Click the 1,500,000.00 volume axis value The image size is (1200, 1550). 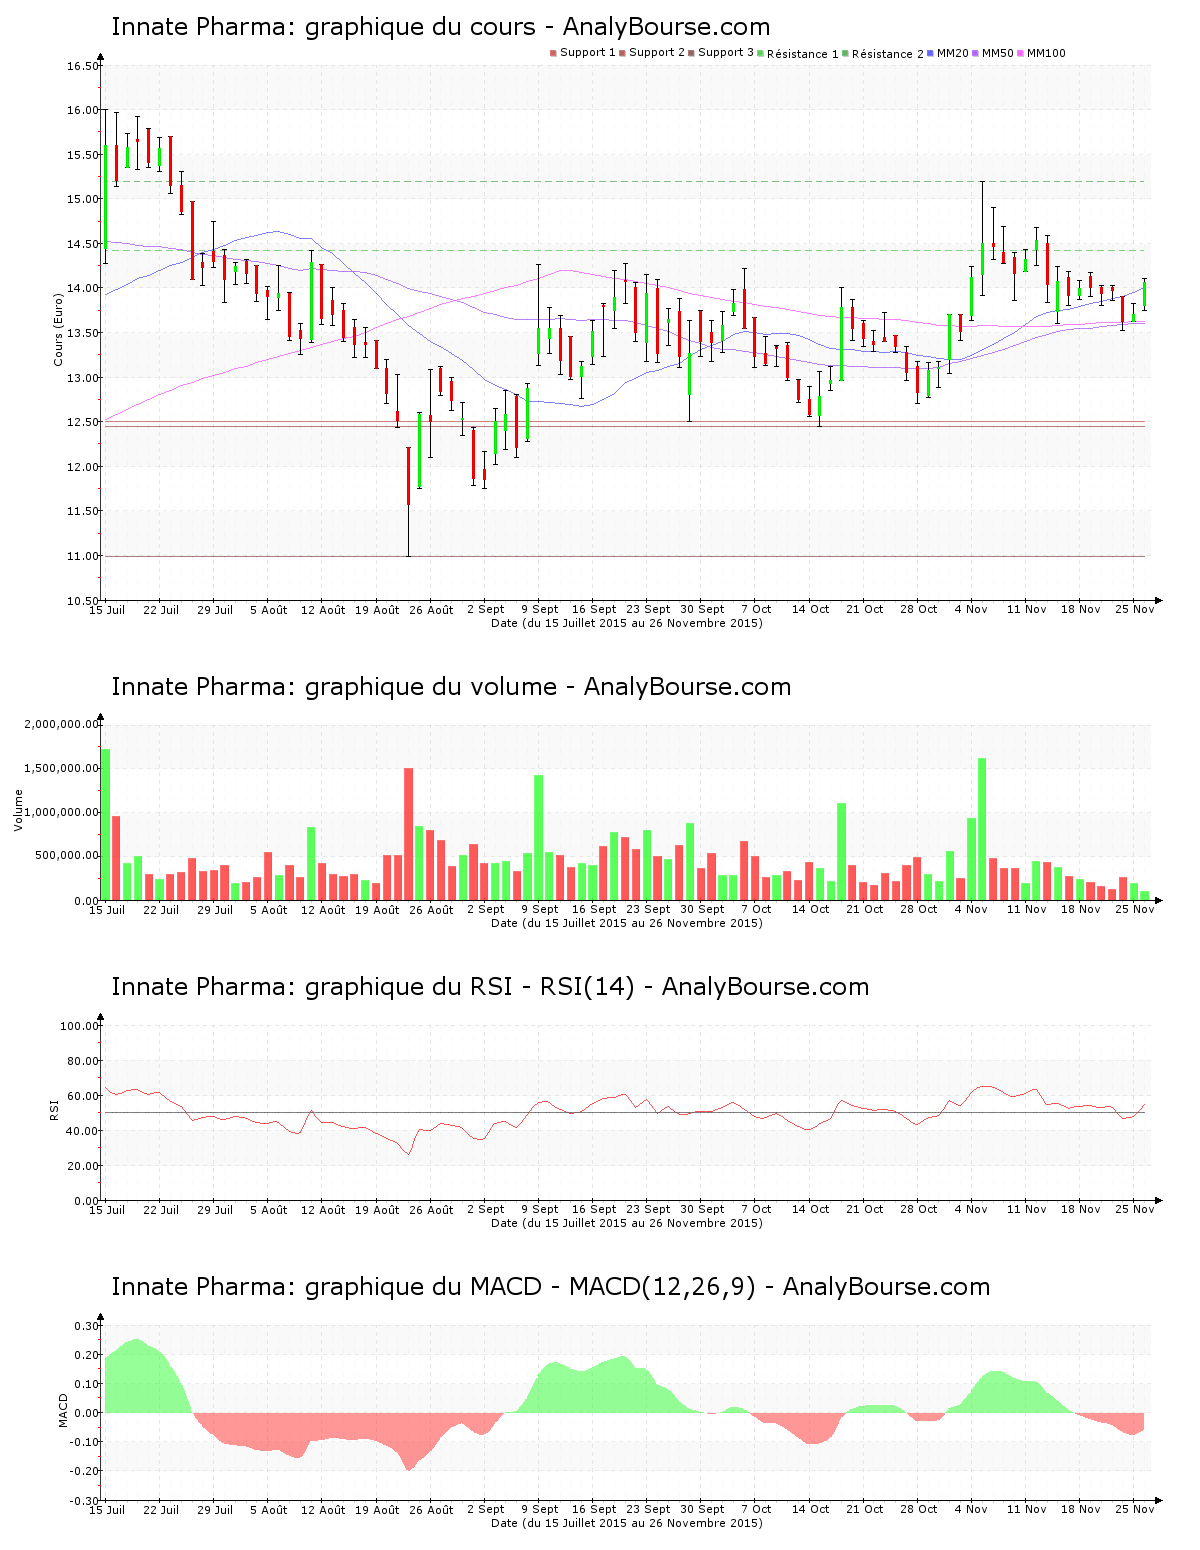tap(61, 768)
